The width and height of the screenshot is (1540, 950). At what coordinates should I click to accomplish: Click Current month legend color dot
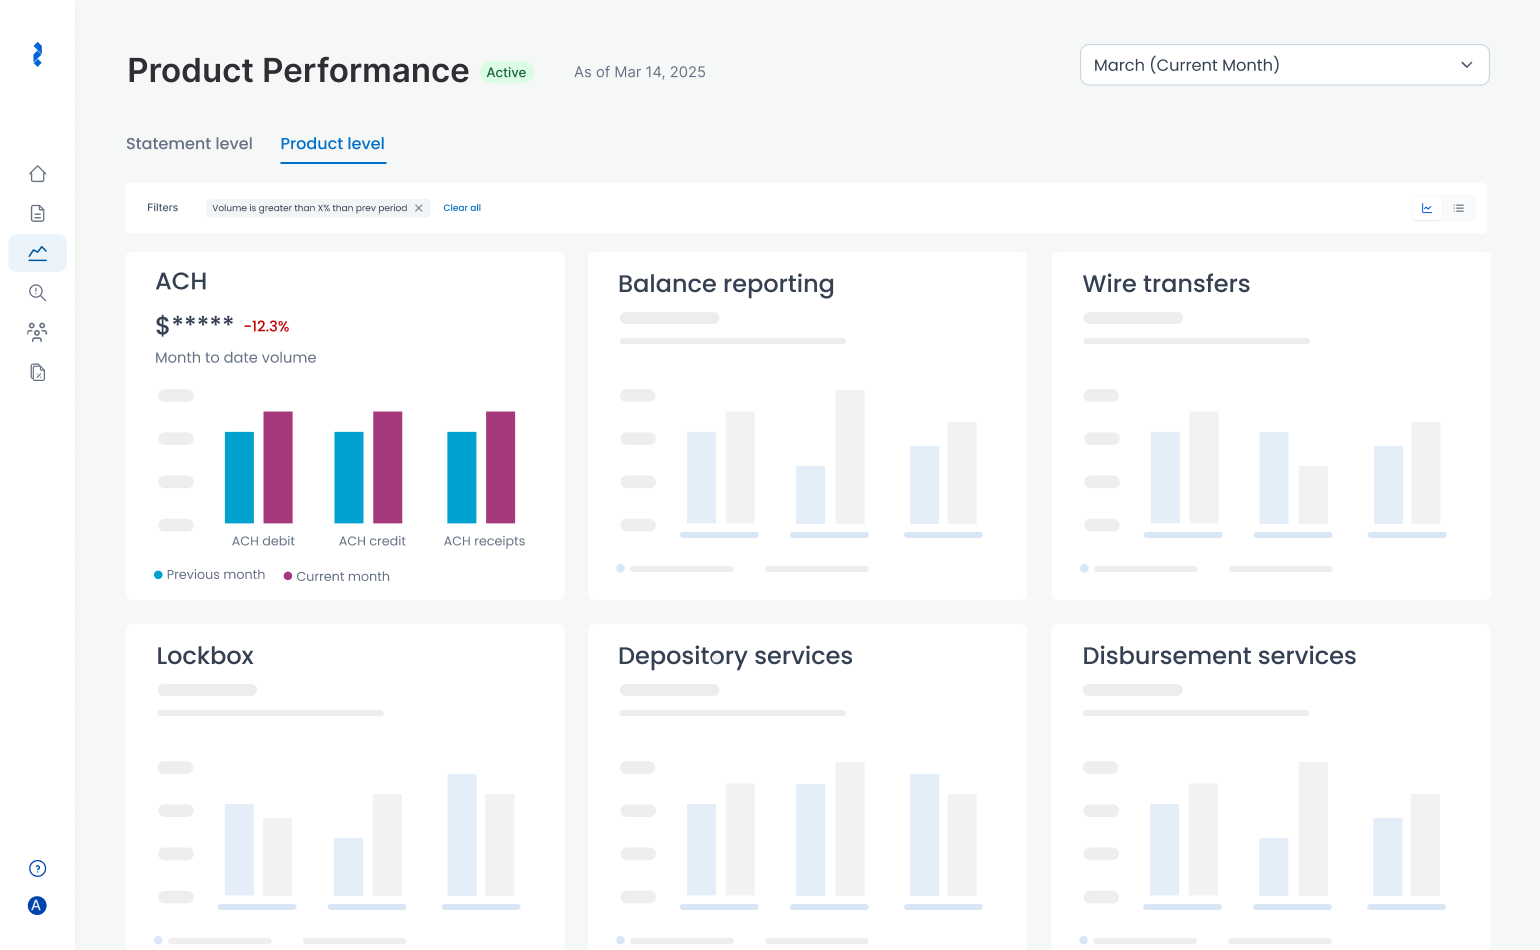point(288,576)
